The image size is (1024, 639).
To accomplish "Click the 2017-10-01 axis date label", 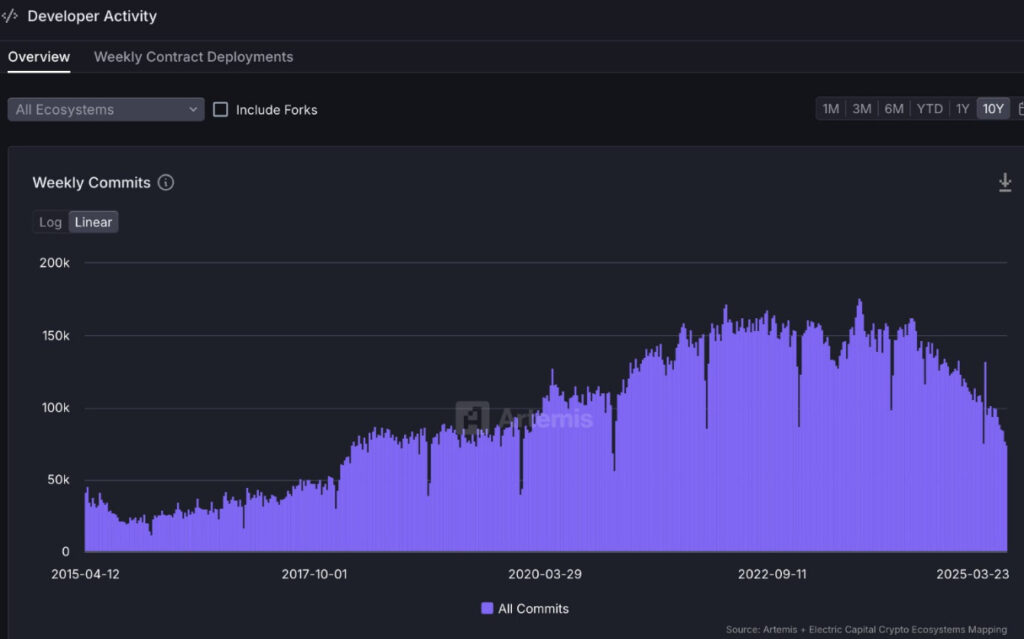I will (314, 574).
